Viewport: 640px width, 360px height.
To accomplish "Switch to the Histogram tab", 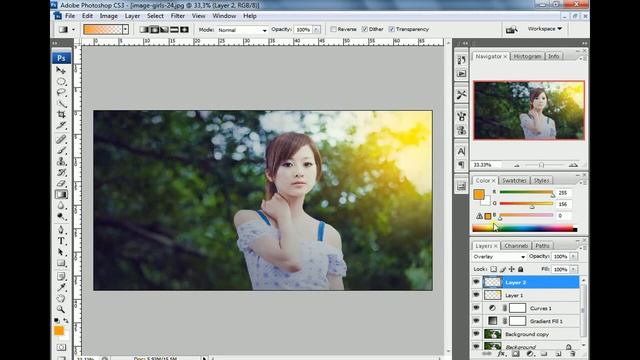I will (527, 56).
